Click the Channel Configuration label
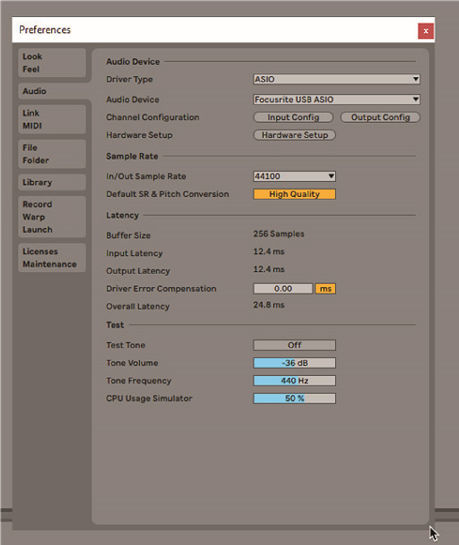459x545 pixels. pyautogui.click(x=153, y=117)
